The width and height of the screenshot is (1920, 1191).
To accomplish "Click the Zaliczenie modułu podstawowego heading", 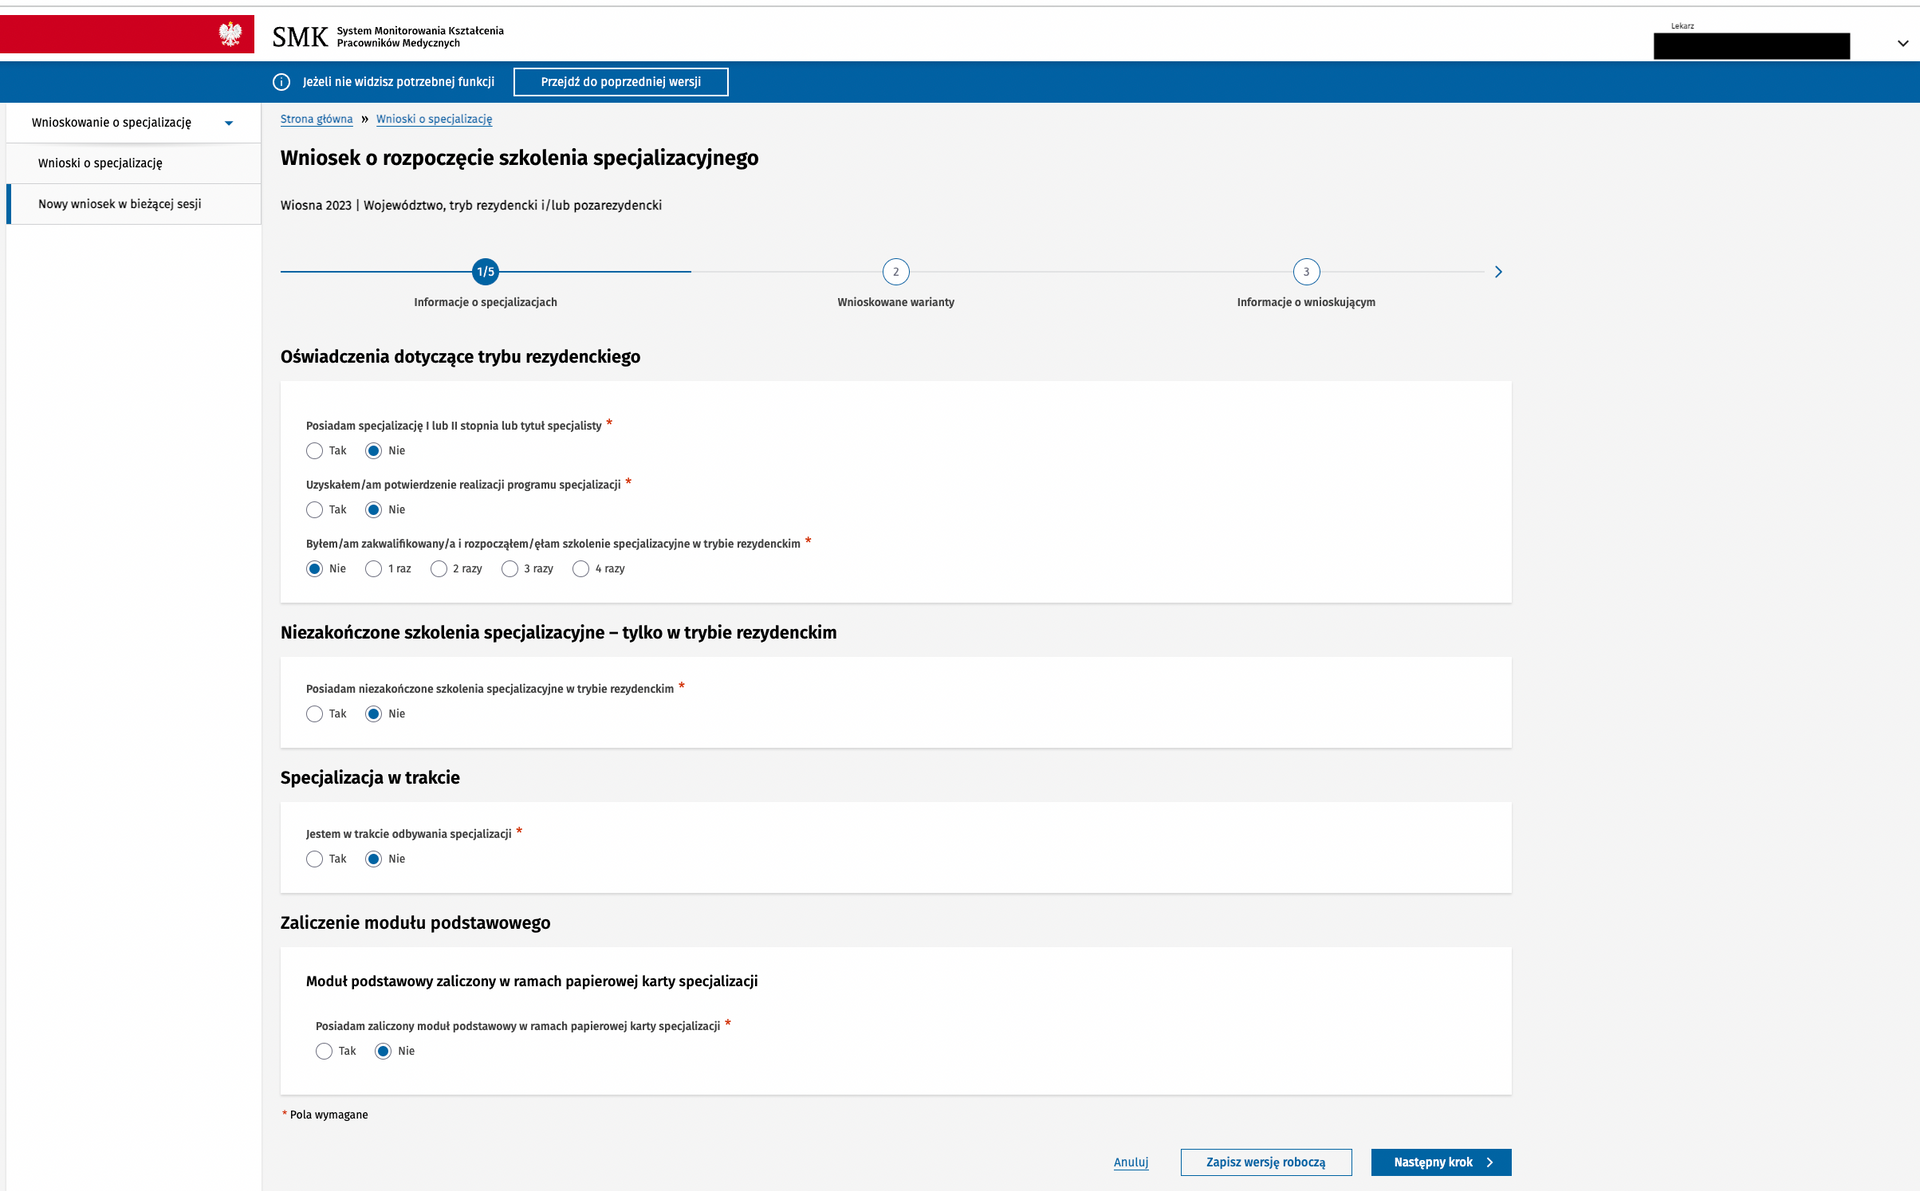I will click(x=415, y=923).
